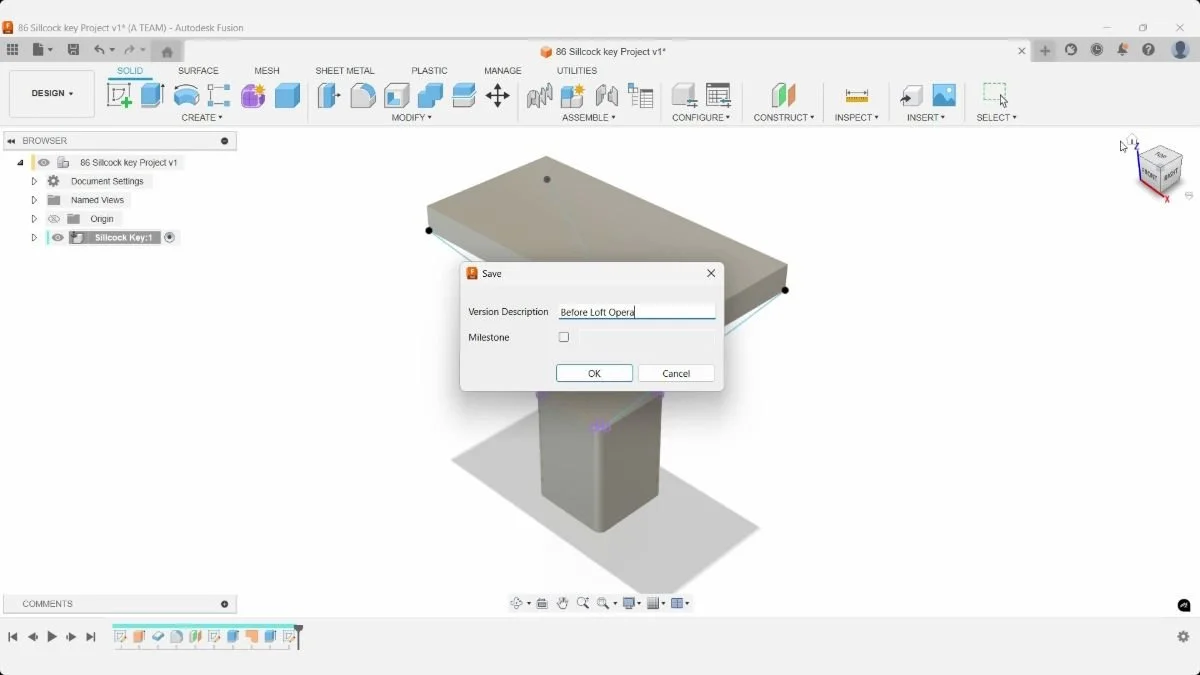Play the timeline with the play button

(x=52, y=637)
